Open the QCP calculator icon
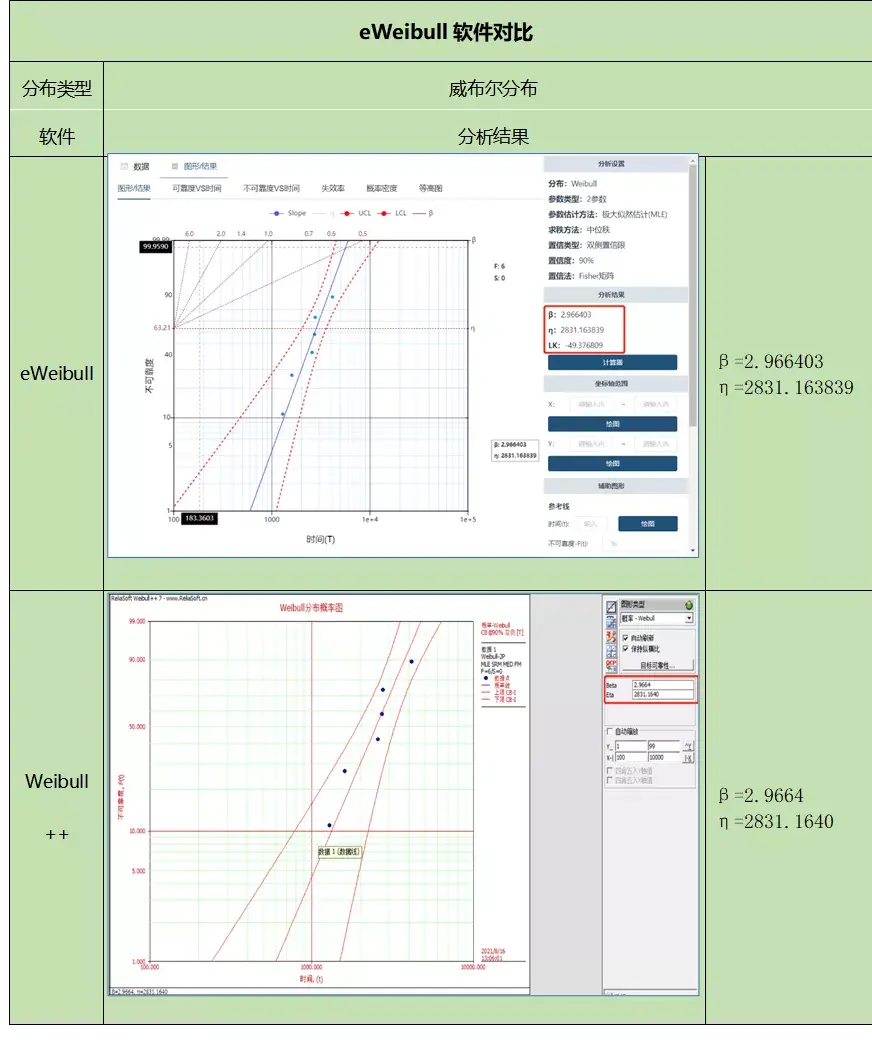Screen dimensions: 872x1052 (x=611, y=664)
